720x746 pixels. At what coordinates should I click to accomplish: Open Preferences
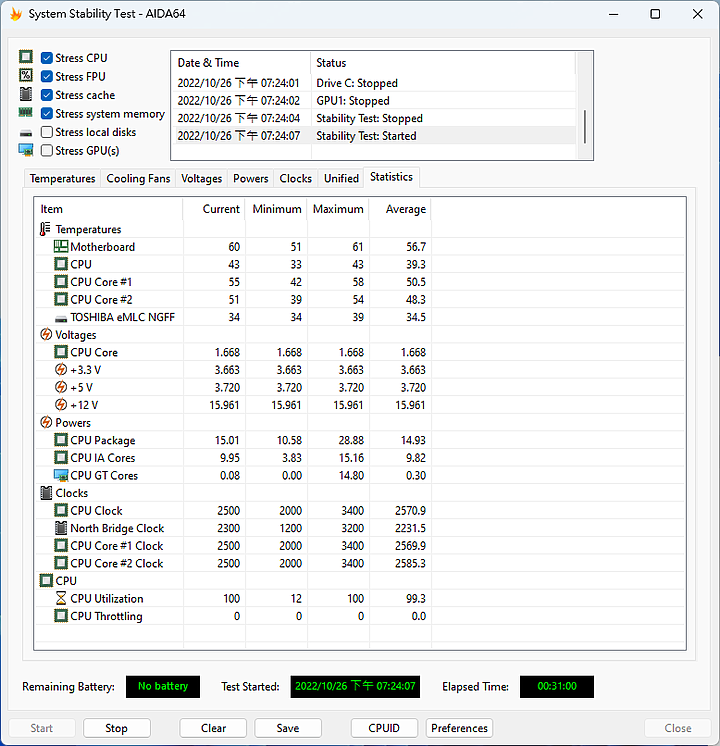pos(459,728)
